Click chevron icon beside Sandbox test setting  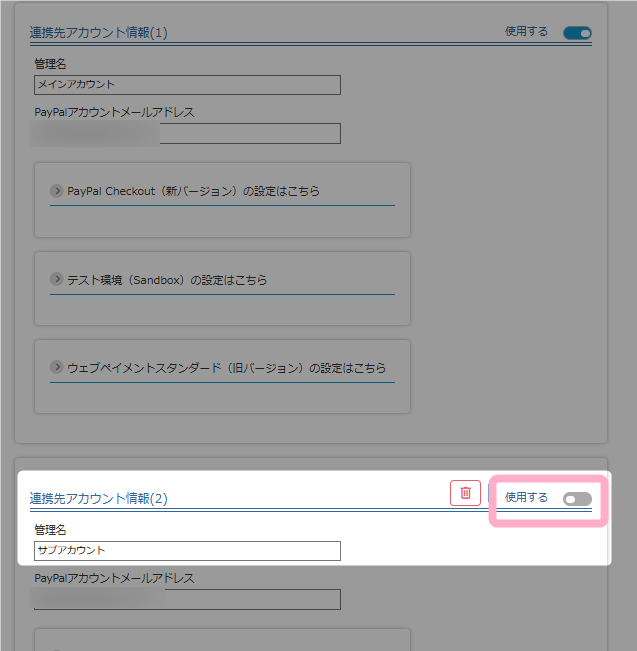tap(57, 279)
